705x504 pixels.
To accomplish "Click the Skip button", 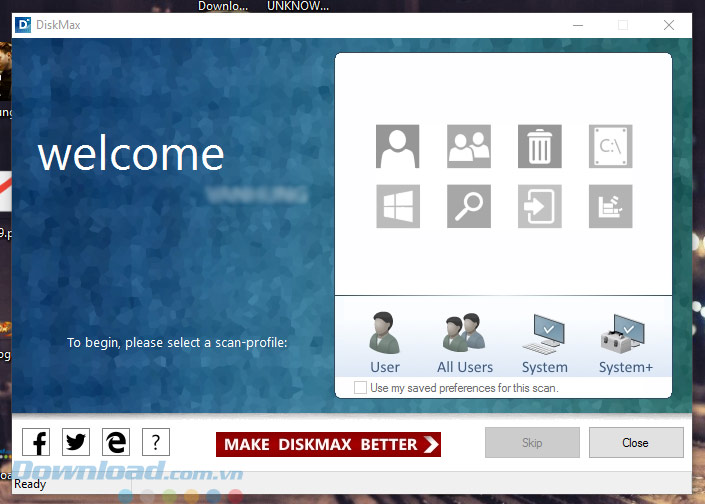I will [532, 442].
